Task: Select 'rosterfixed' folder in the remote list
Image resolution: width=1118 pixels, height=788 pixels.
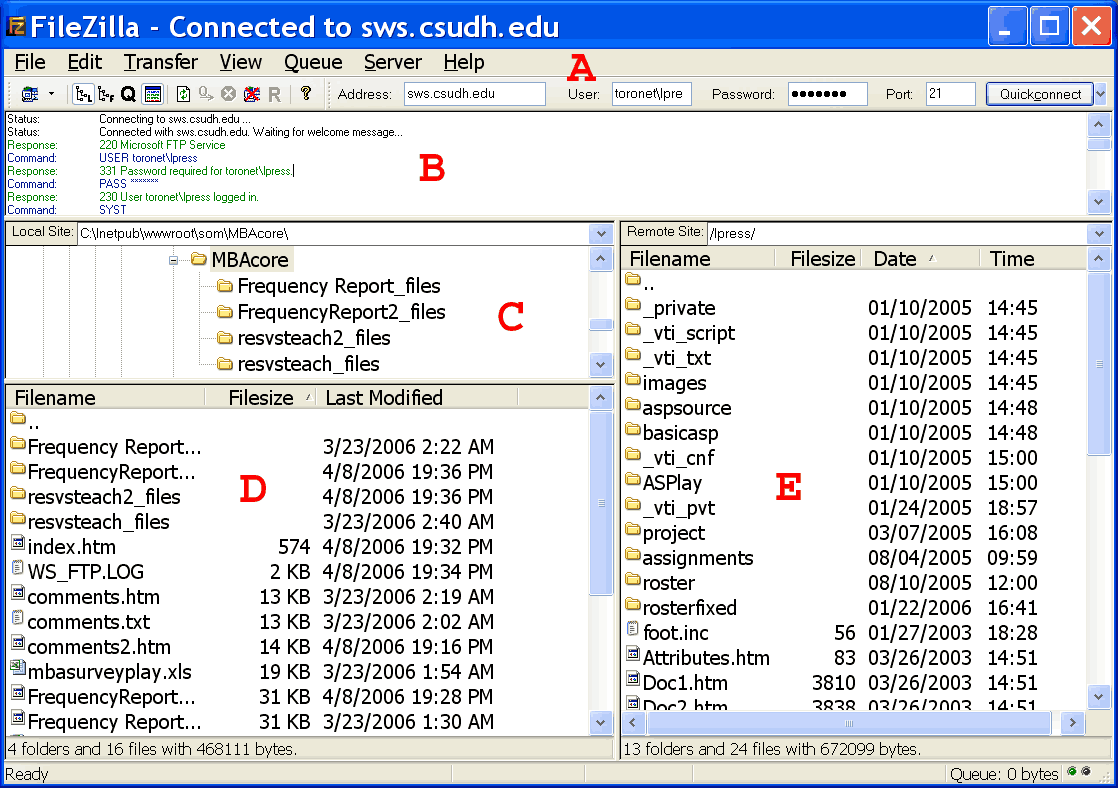Action: pyautogui.click(x=689, y=608)
